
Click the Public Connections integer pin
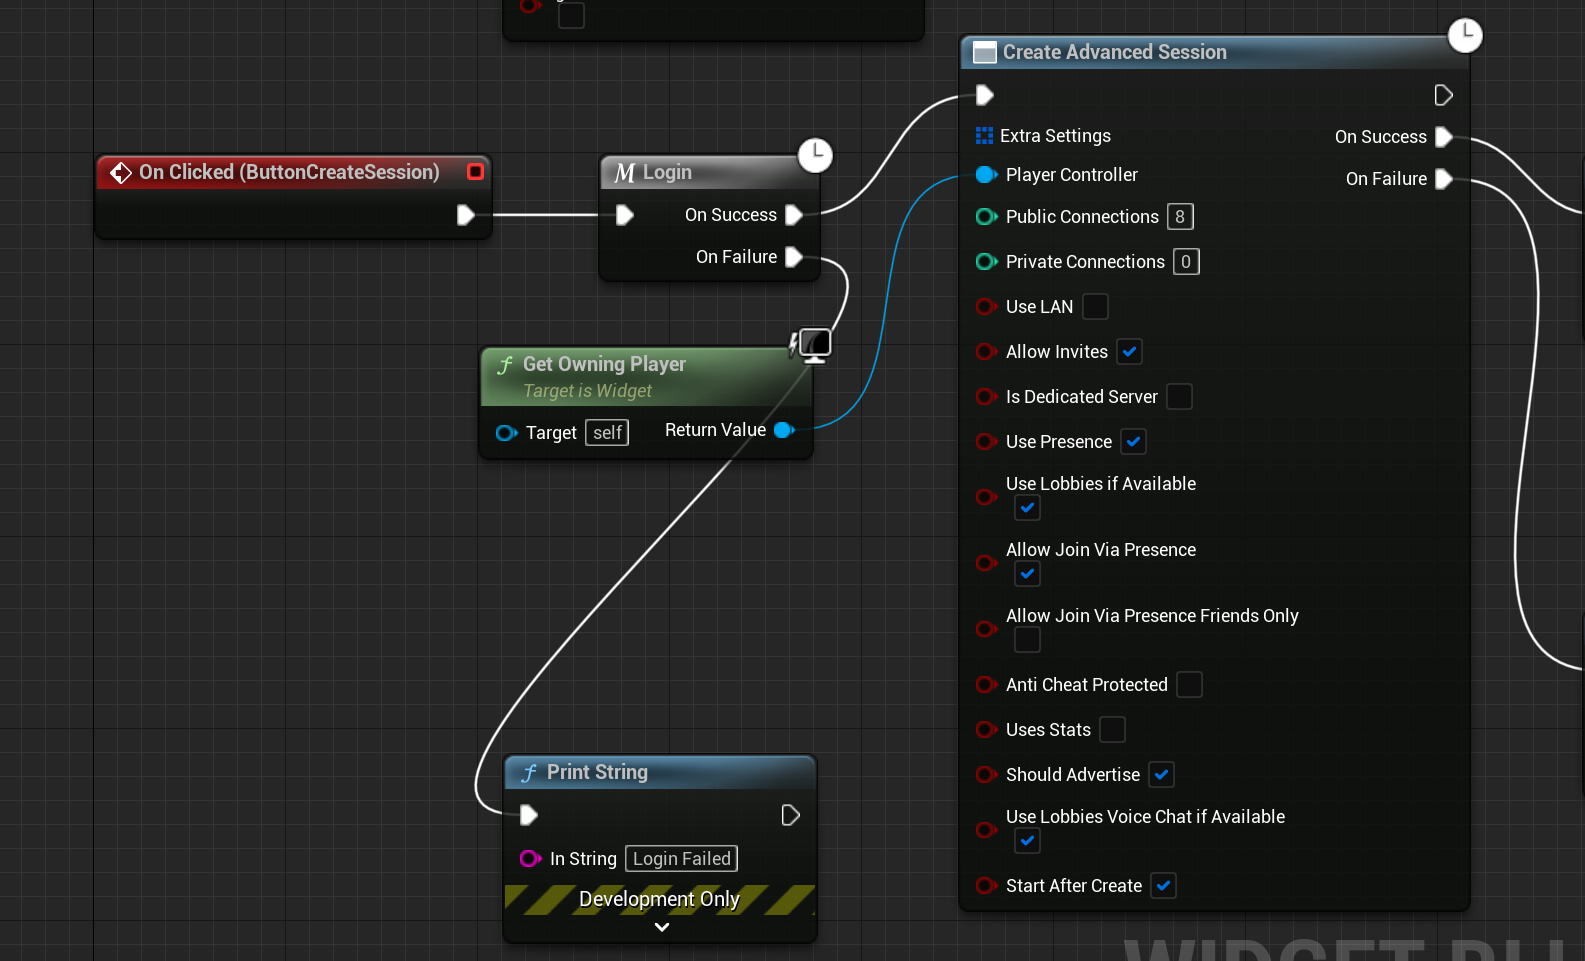coord(986,217)
